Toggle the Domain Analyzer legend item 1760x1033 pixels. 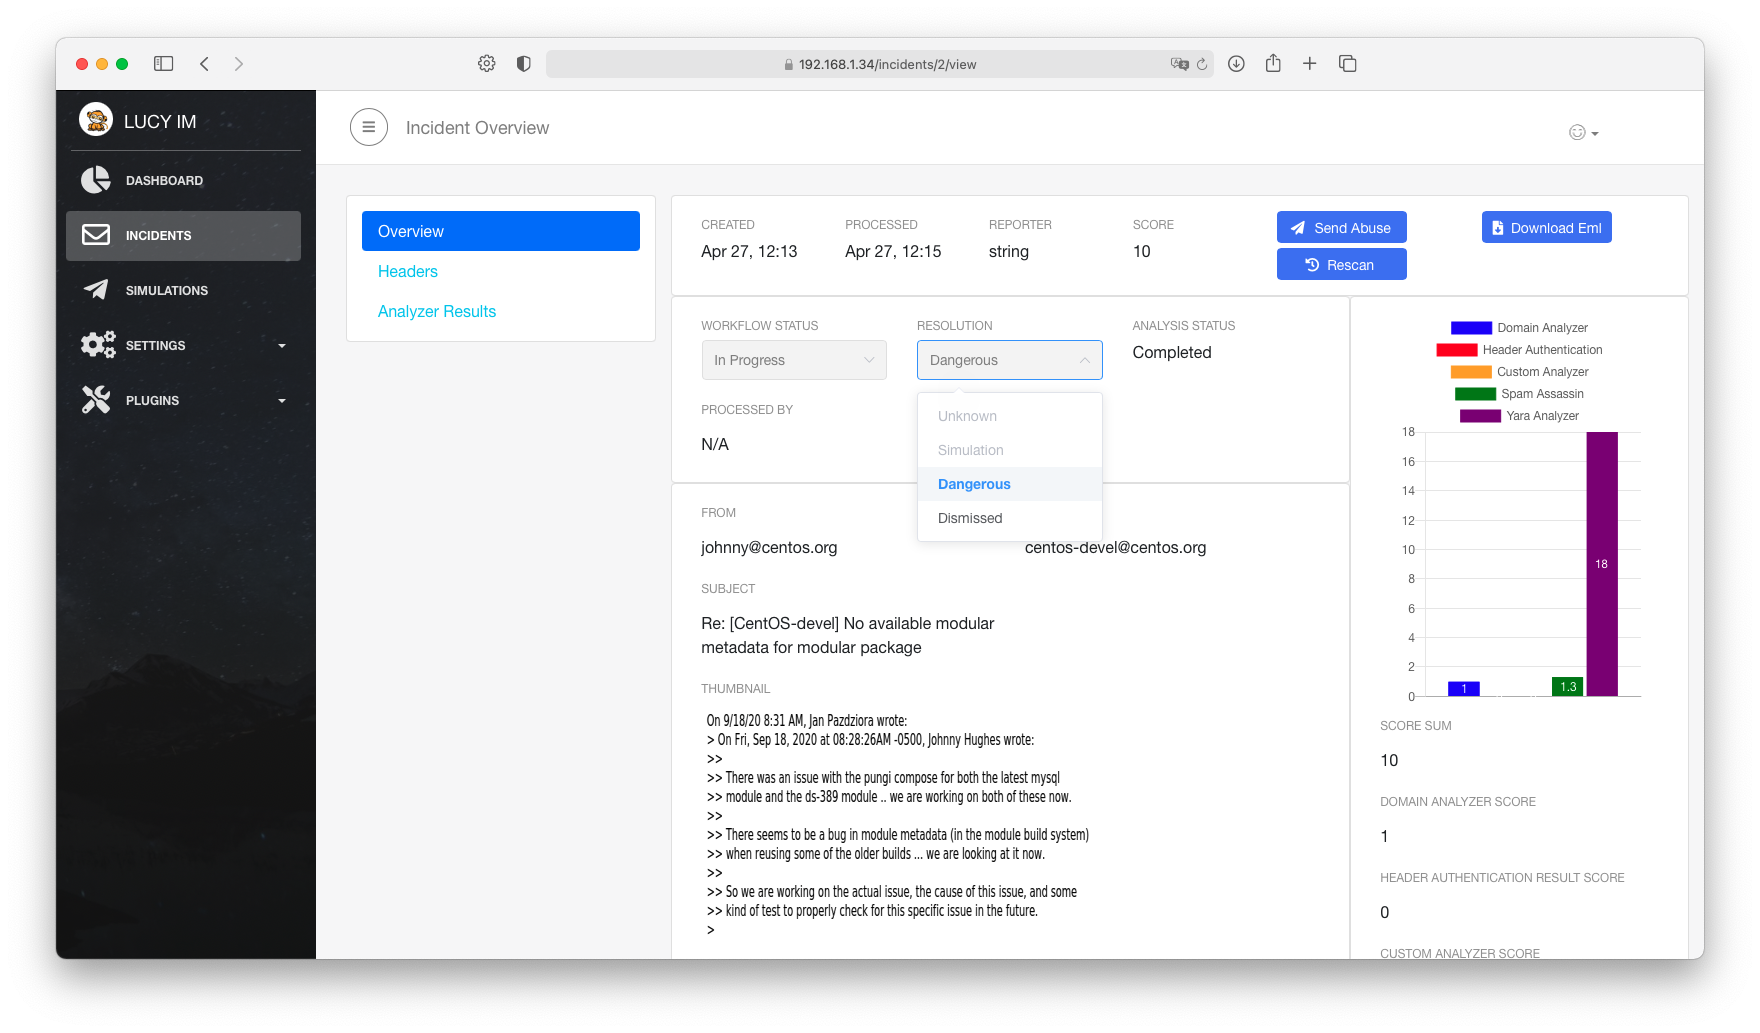pyautogui.click(x=1519, y=328)
